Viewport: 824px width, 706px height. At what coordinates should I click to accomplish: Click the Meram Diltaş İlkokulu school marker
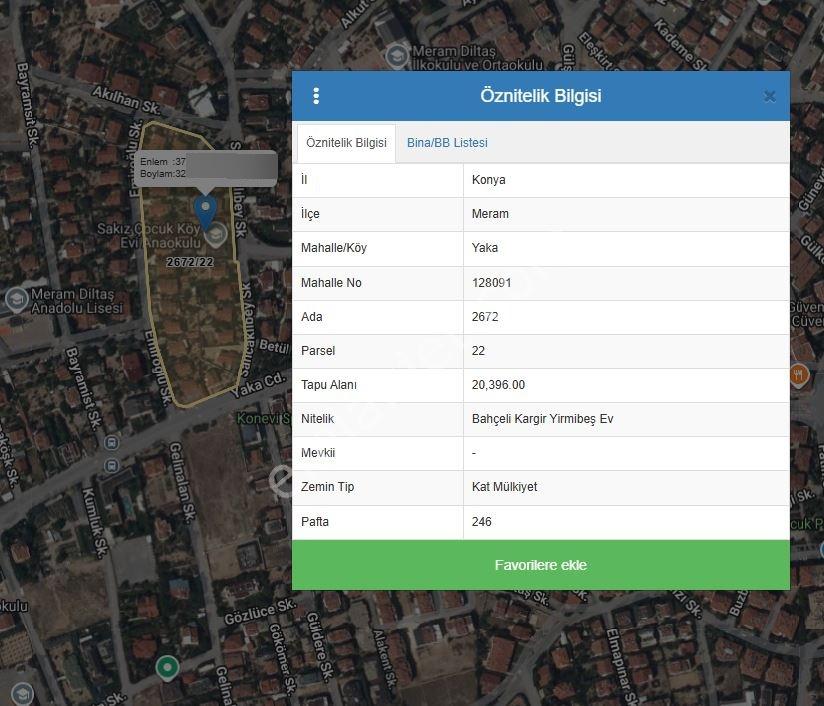[x=397, y=56]
